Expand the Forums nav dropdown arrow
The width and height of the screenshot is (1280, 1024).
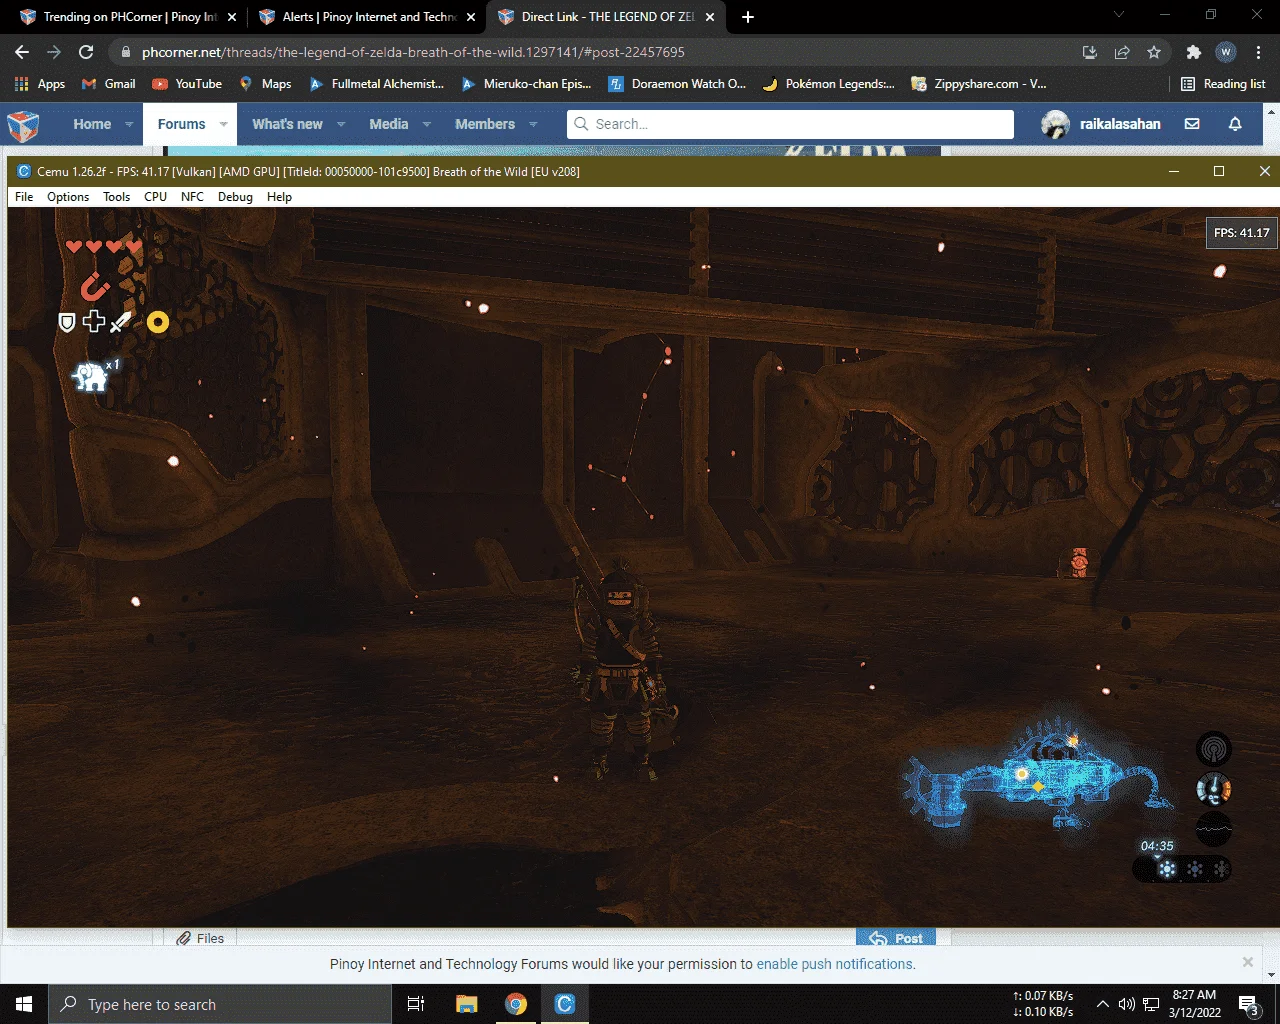223,124
